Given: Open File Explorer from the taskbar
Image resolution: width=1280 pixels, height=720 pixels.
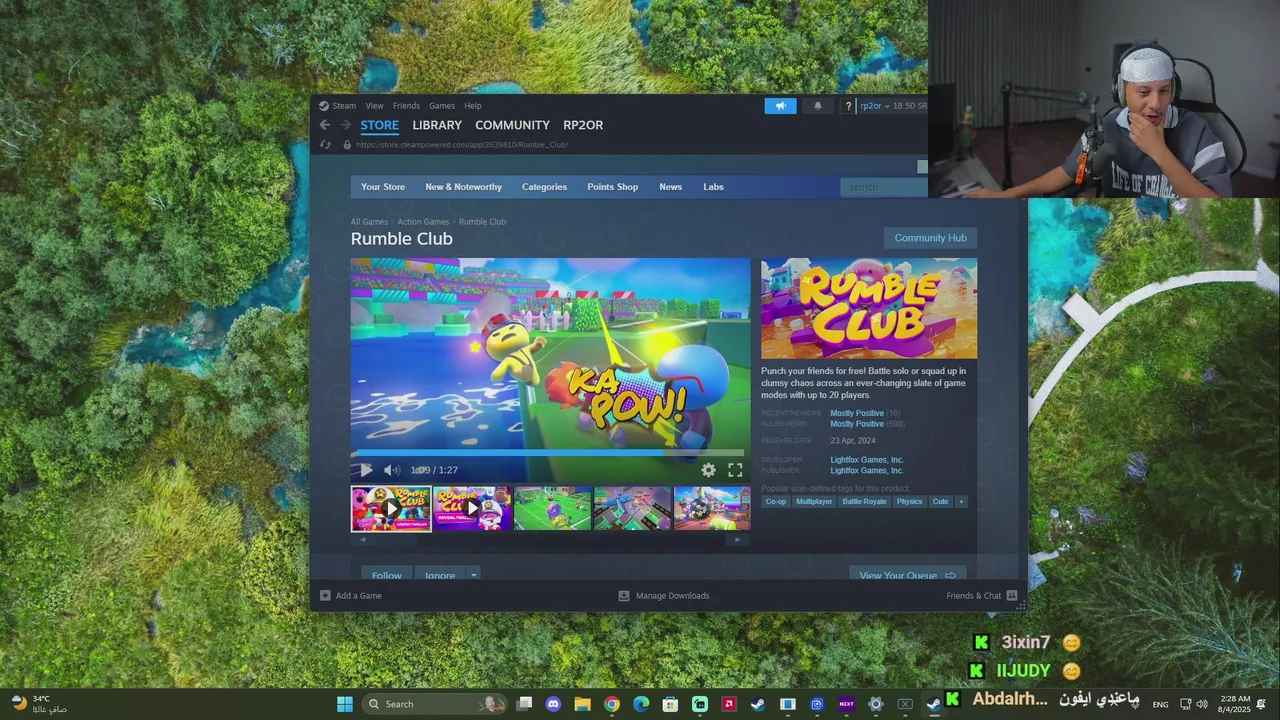Looking at the screenshot, I should 582,704.
